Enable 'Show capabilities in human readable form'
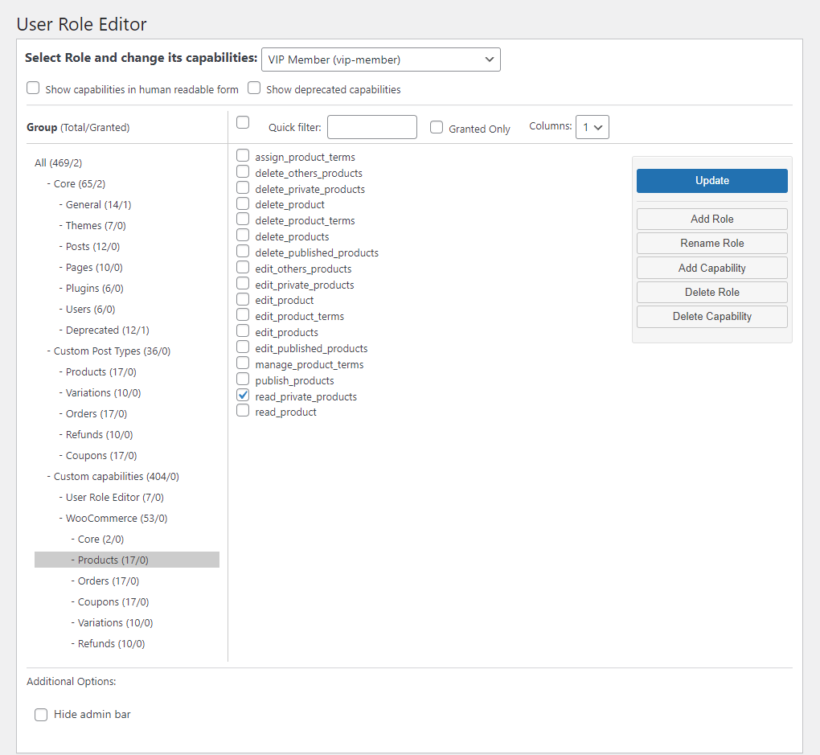Screen dimensions: 820x755 (33, 88)
